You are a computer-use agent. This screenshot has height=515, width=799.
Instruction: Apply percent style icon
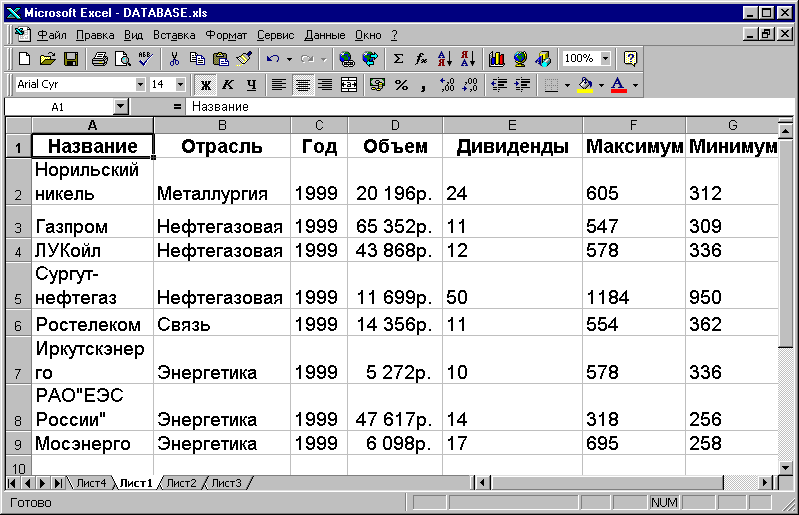[x=402, y=85]
